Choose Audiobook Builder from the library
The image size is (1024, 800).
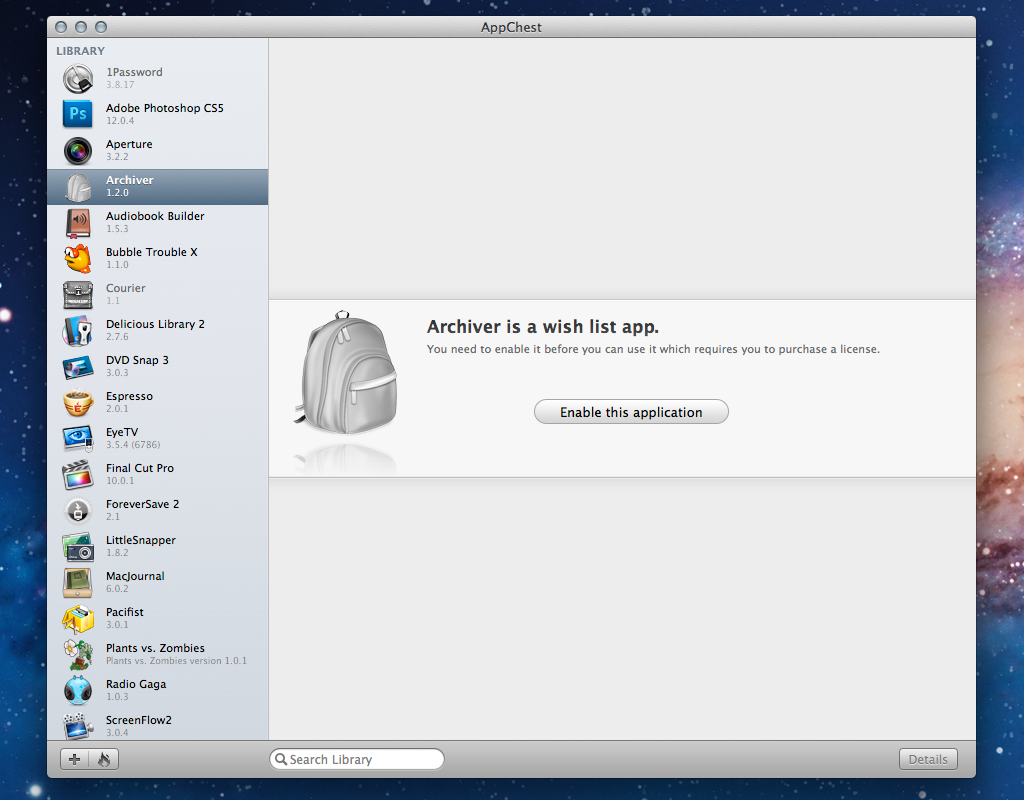coord(157,223)
